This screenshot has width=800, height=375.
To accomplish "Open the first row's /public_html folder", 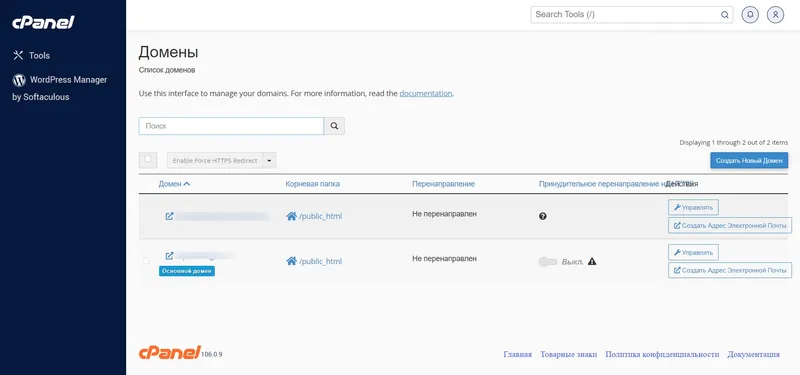I will click(314, 216).
